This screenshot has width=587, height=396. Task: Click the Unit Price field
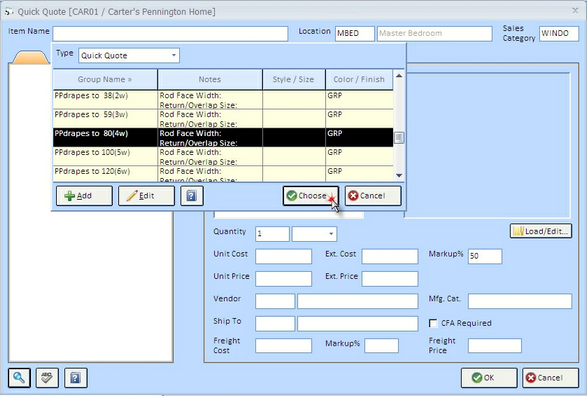click(283, 279)
